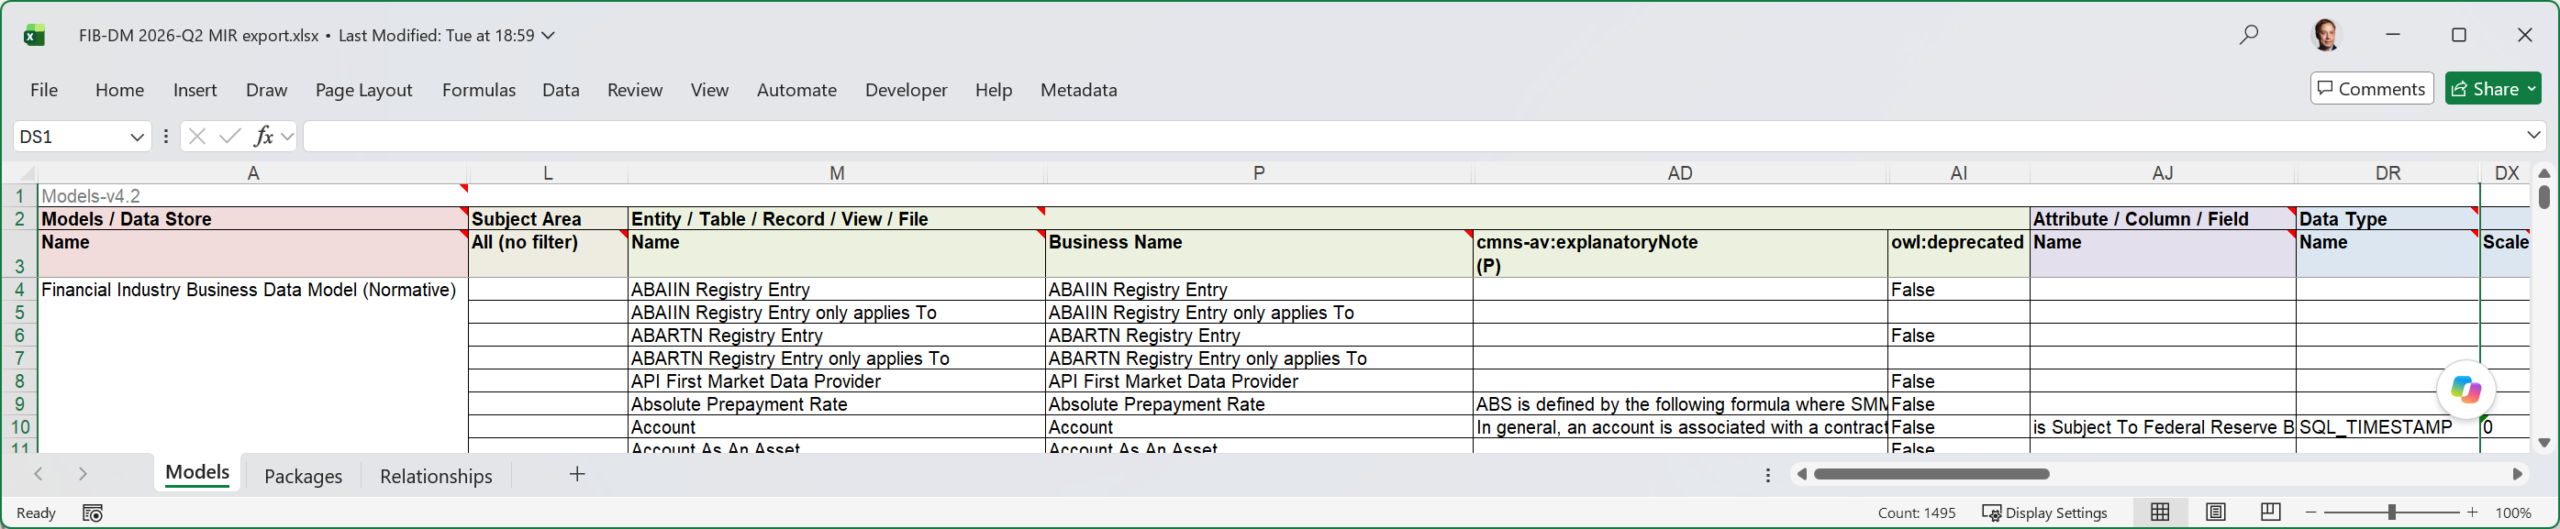This screenshot has height=529, width=2560.
Task: Click Display Settings in status bar
Action: tap(2045, 513)
